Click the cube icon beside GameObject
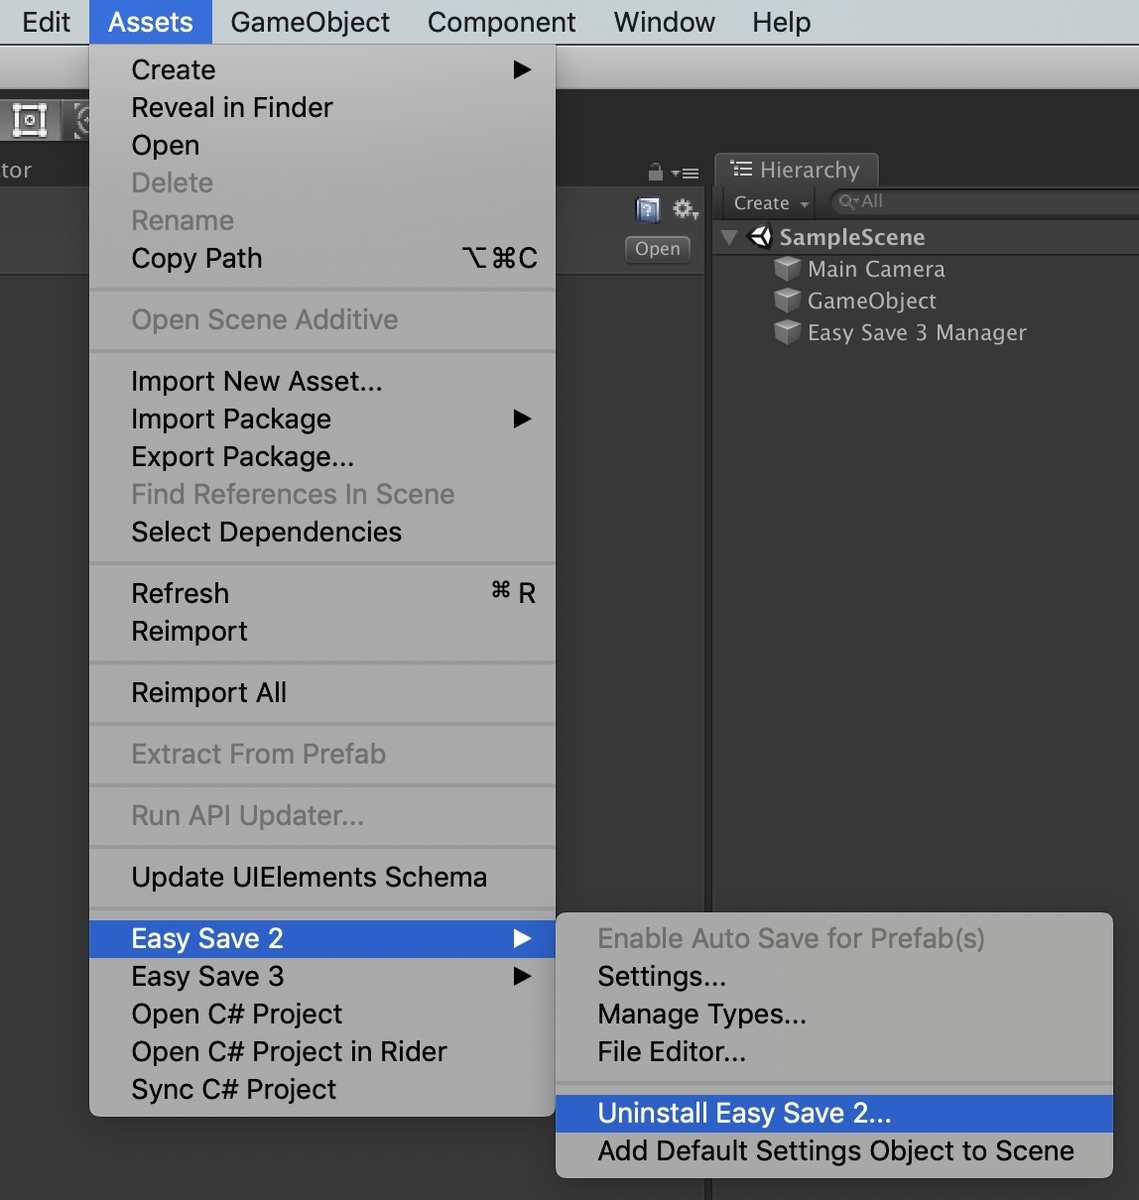The image size is (1139, 1200). point(788,301)
